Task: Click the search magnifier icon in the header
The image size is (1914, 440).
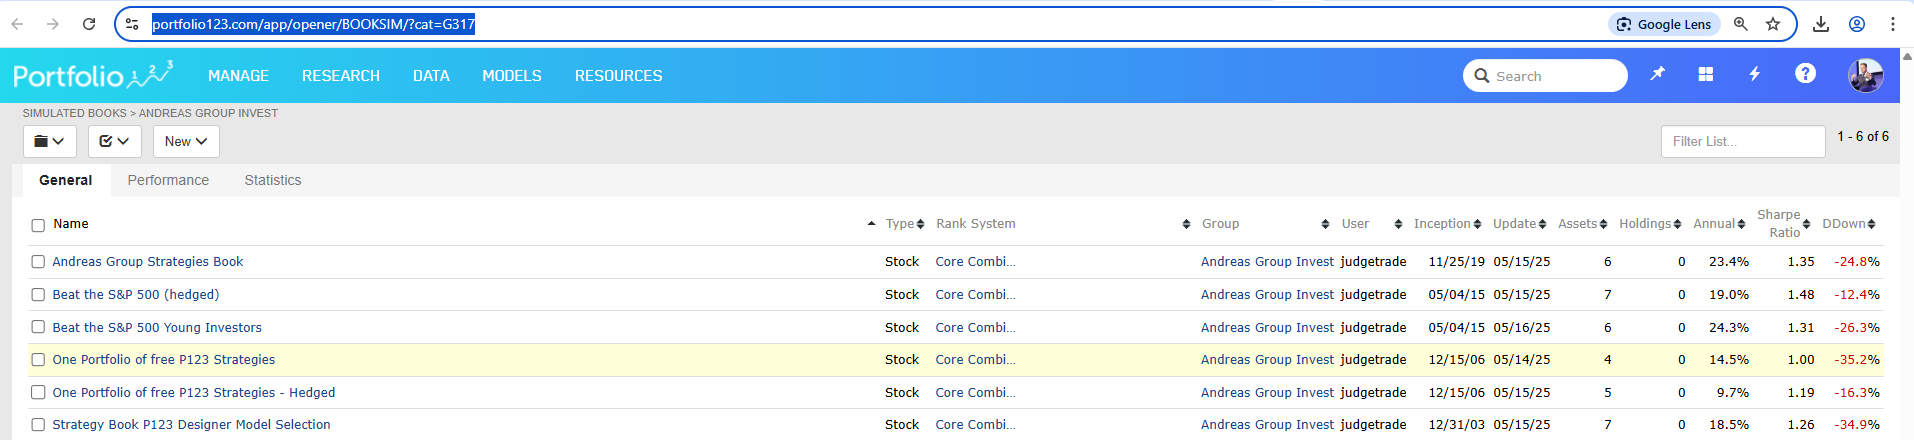Action: 1482,76
